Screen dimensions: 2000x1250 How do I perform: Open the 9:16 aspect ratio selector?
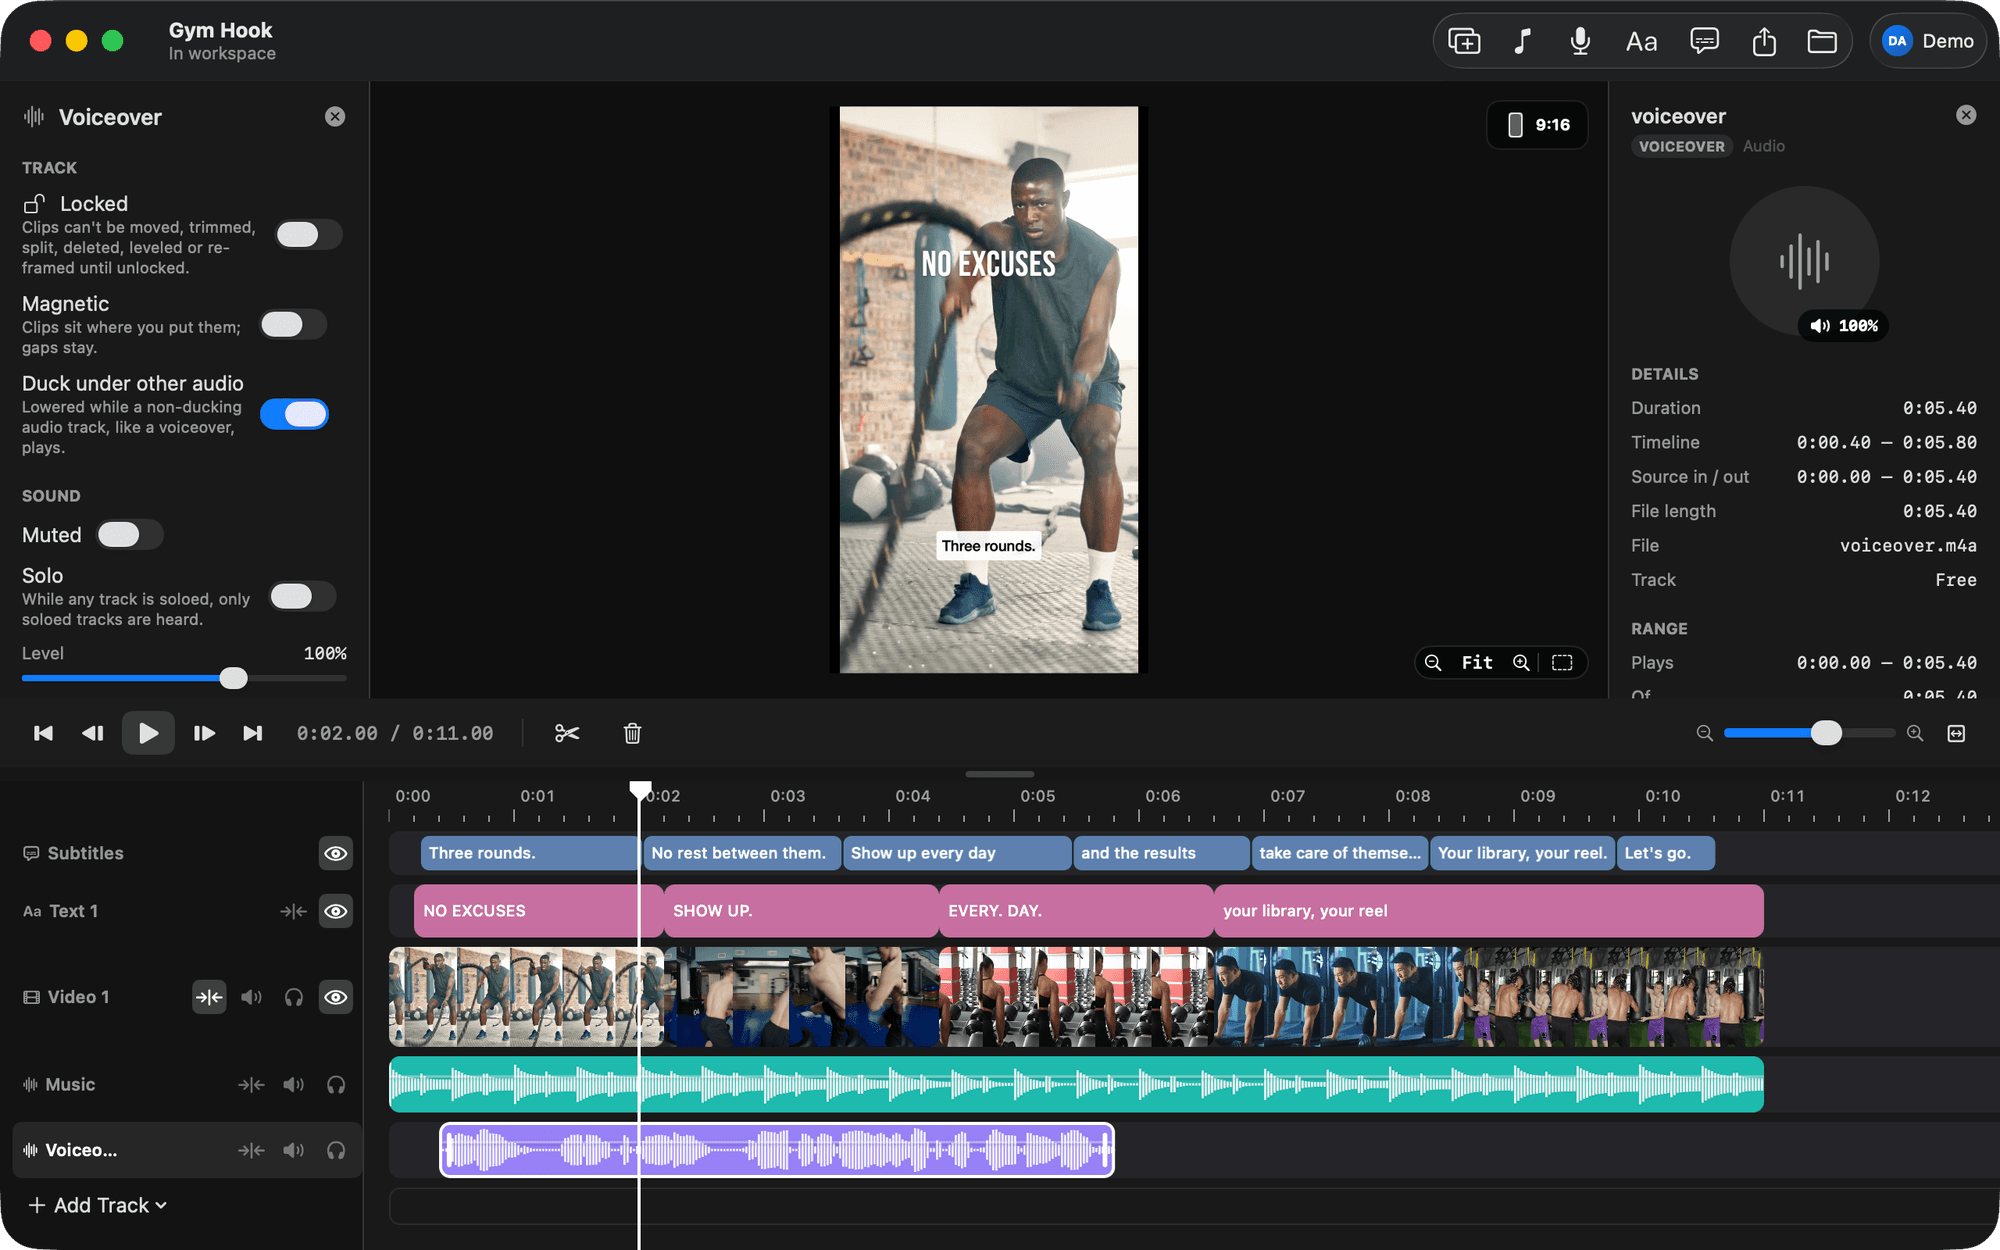tap(1537, 125)
